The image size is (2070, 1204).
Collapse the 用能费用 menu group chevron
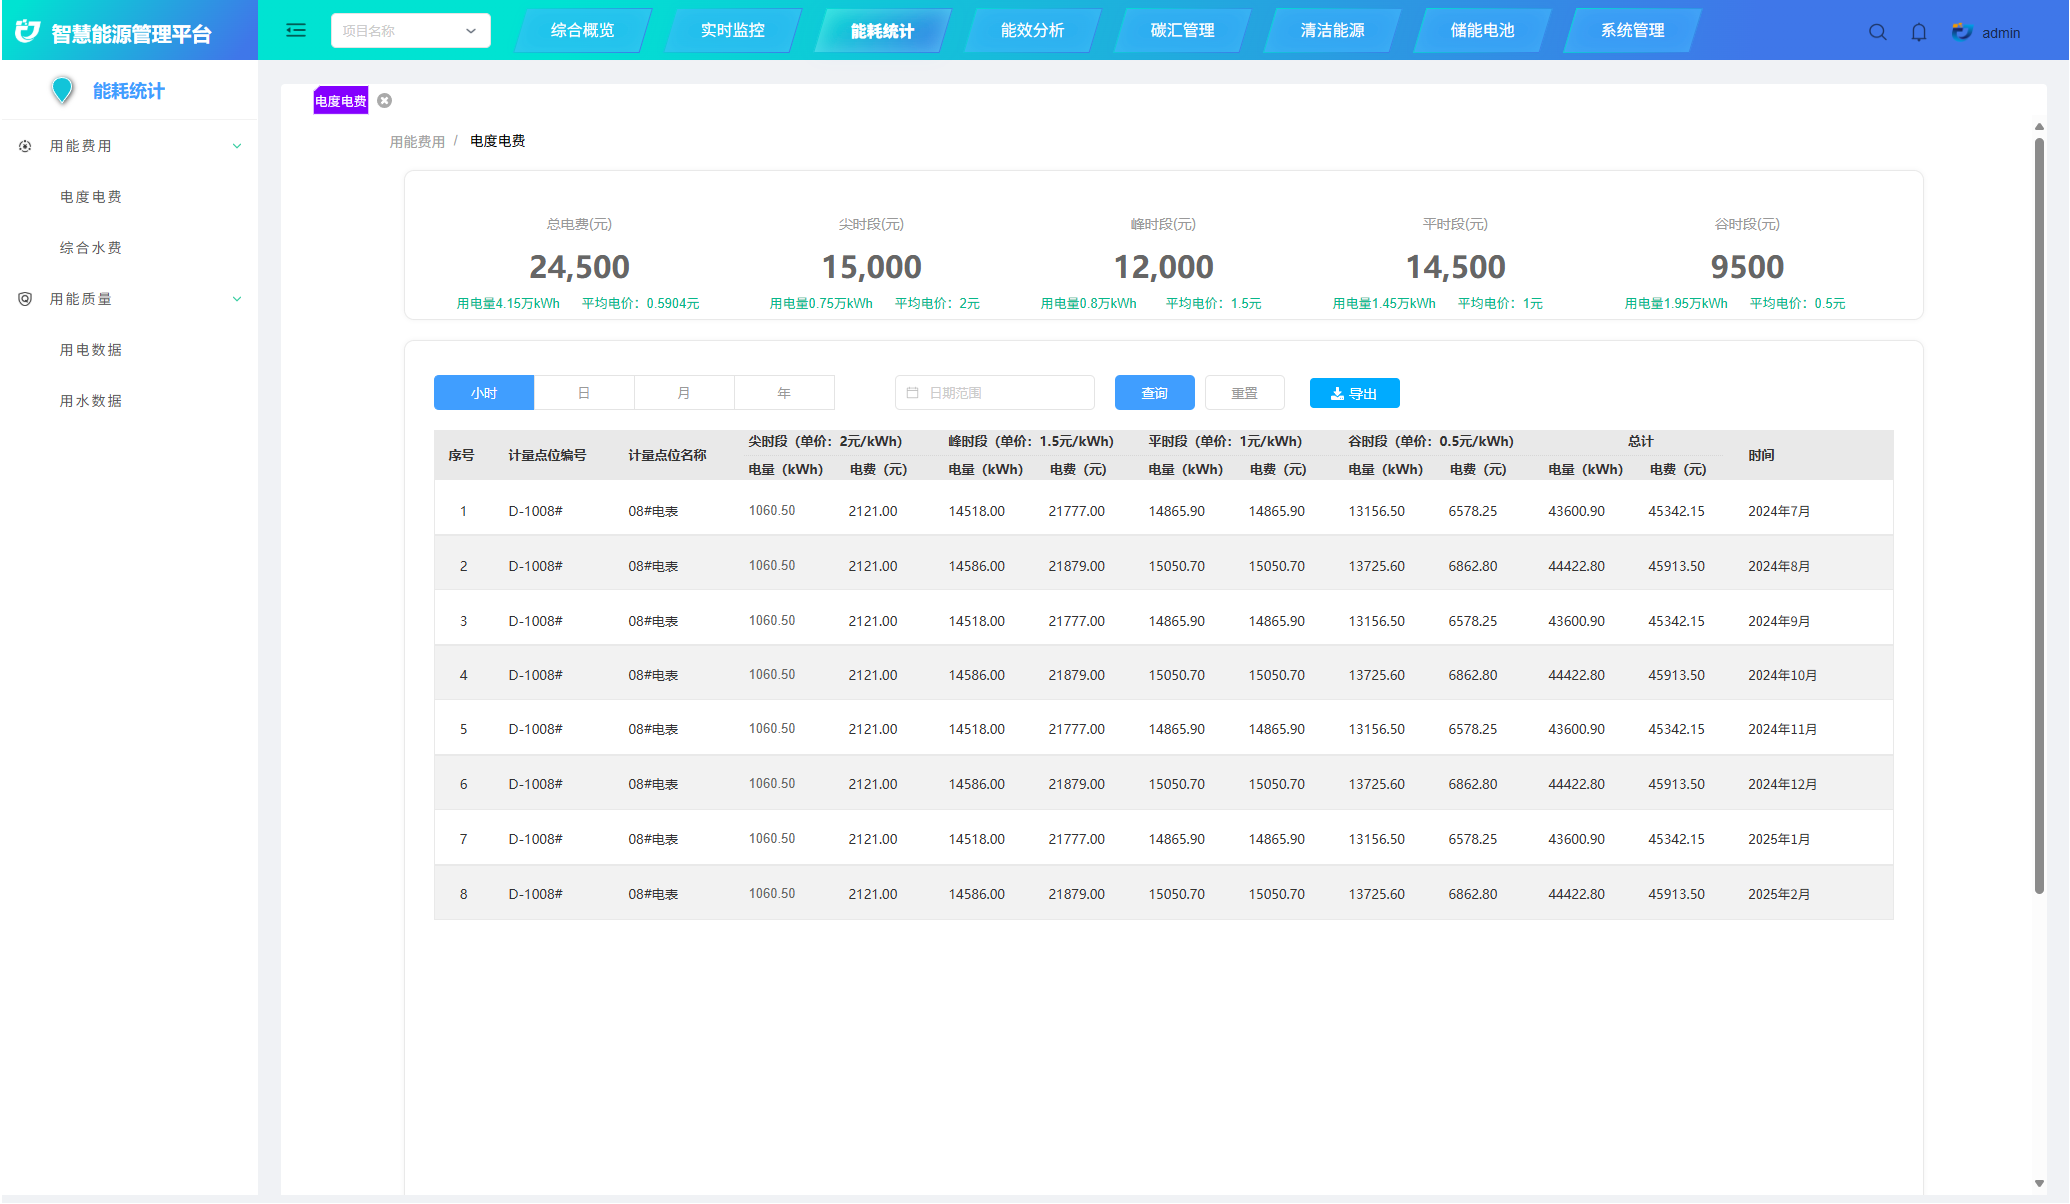click(x=237, y=146)
